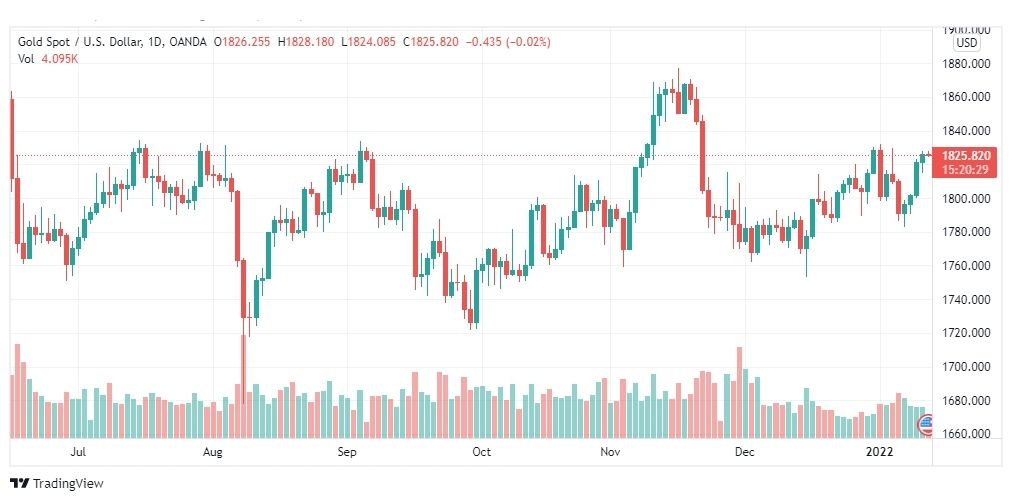Click the 15:20:29 countdown timer label
The height and width of the screenshot is (501, 1012).
(966, 170)
